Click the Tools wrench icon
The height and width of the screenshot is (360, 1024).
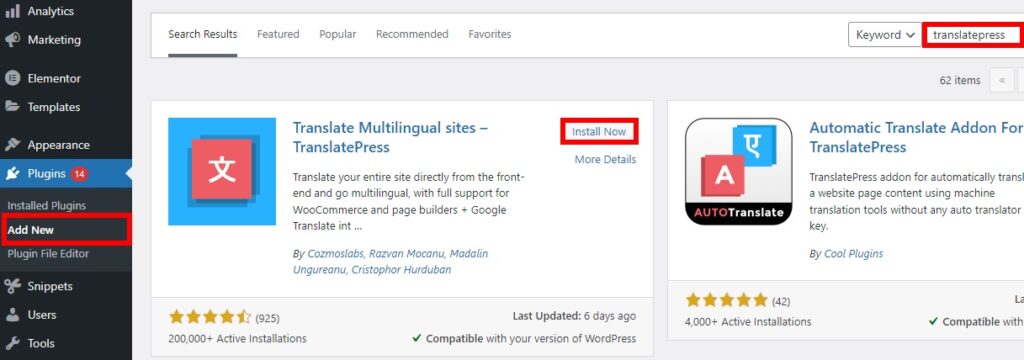point(12,344)
